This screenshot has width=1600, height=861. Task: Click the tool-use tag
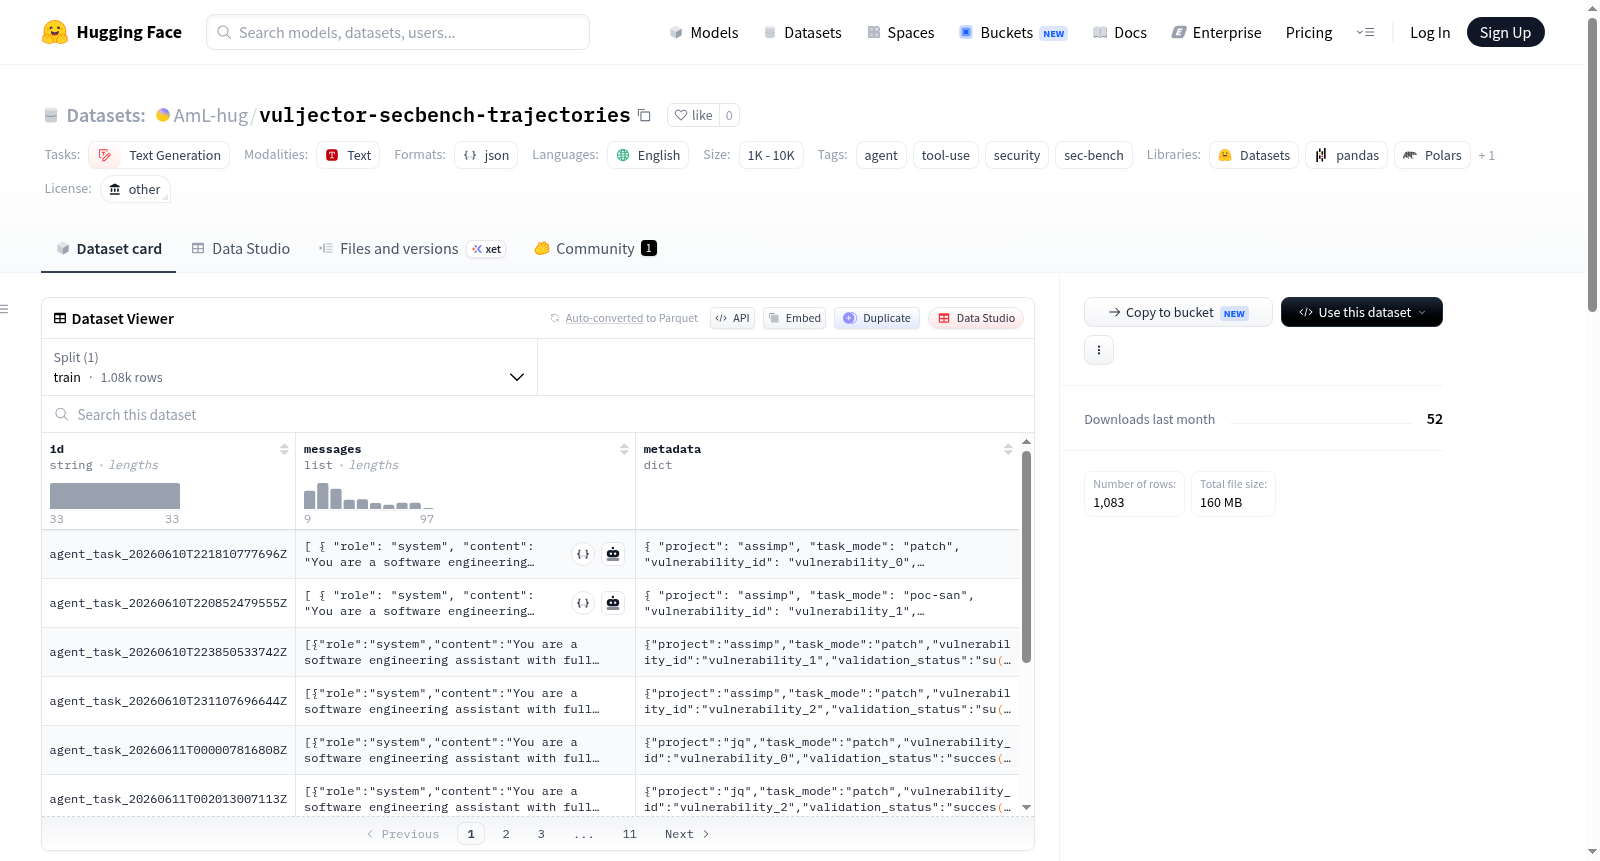946,155
